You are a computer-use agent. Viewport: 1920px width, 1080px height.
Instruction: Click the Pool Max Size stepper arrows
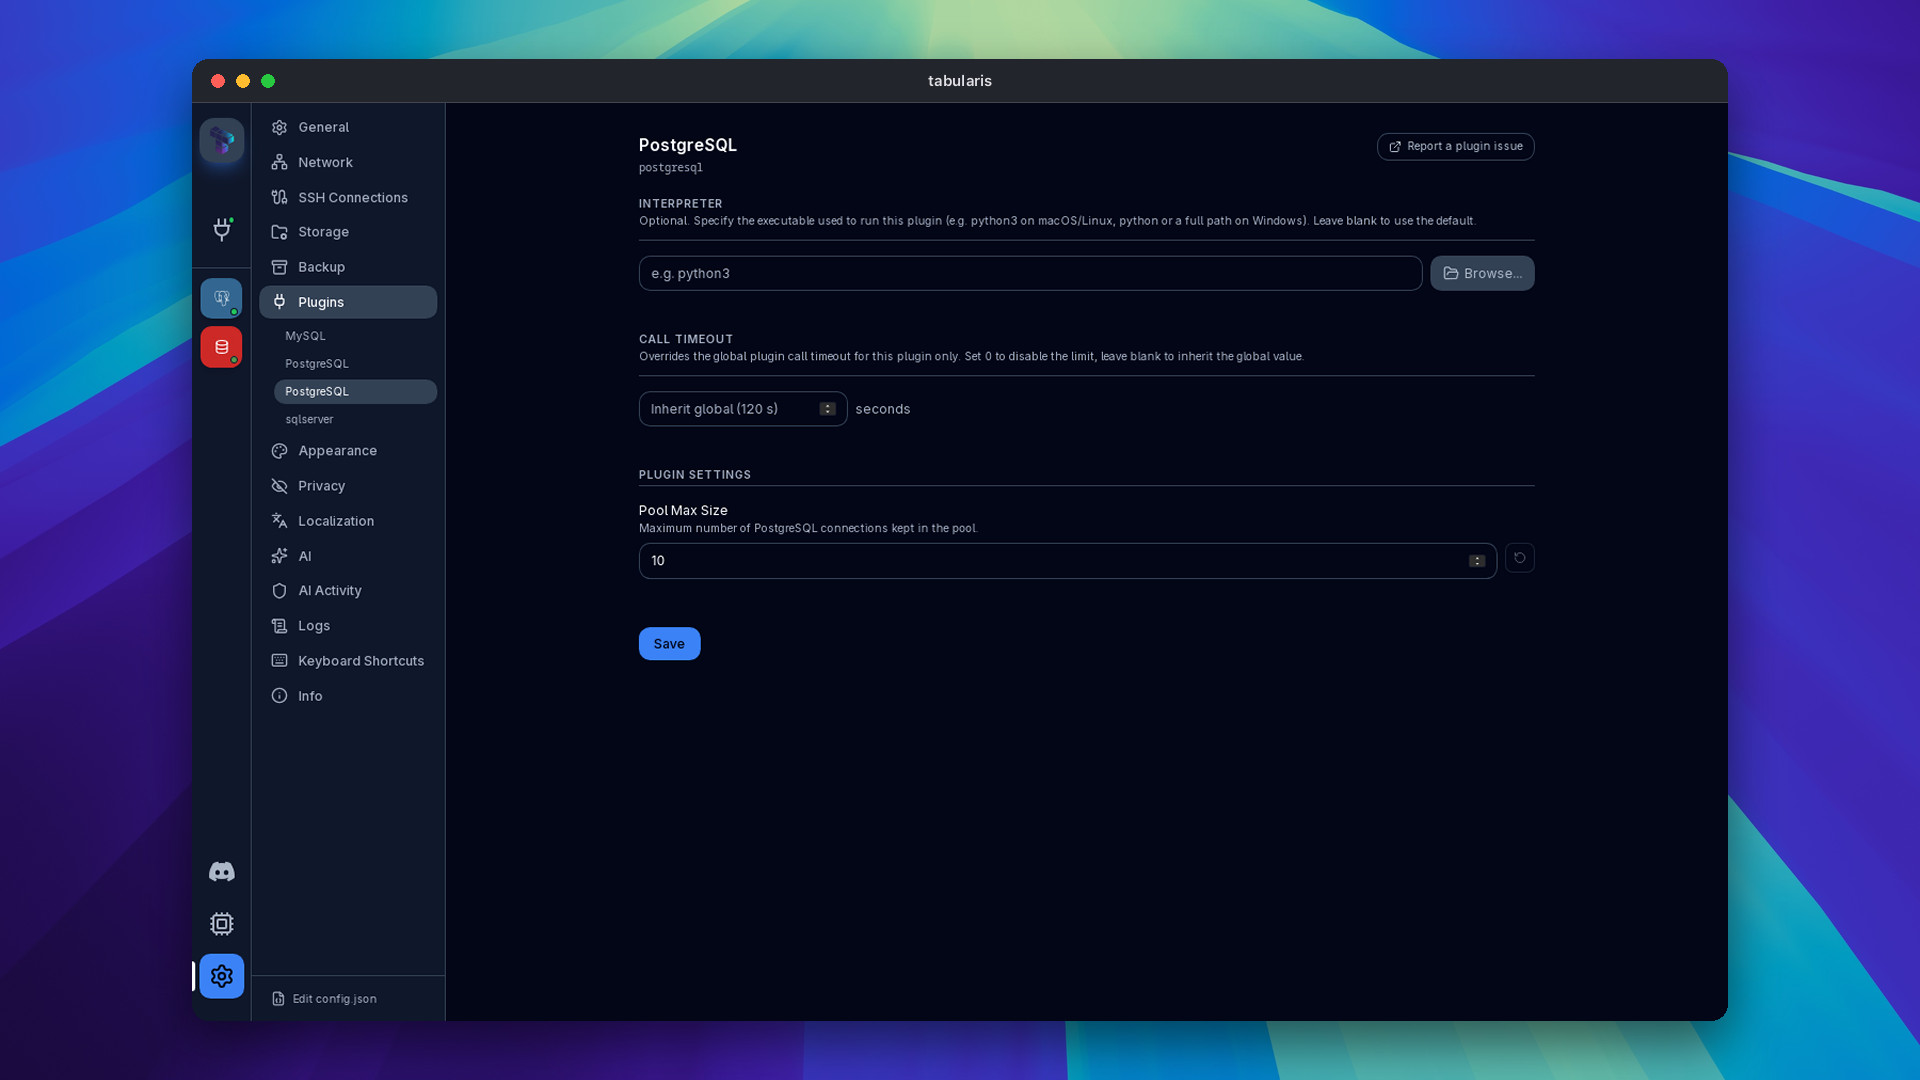tap(1477, 561)
